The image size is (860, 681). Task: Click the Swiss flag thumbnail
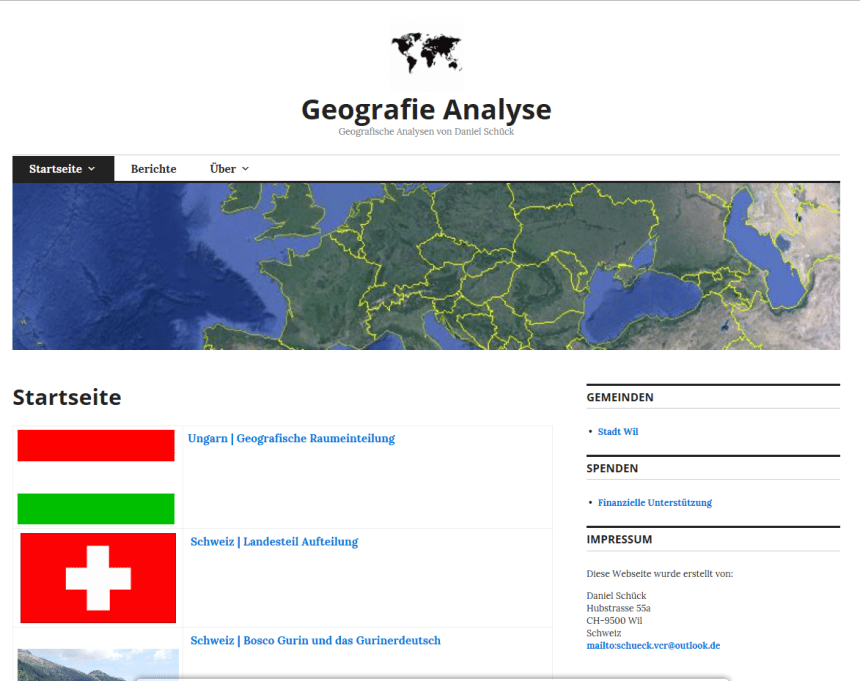95,578
